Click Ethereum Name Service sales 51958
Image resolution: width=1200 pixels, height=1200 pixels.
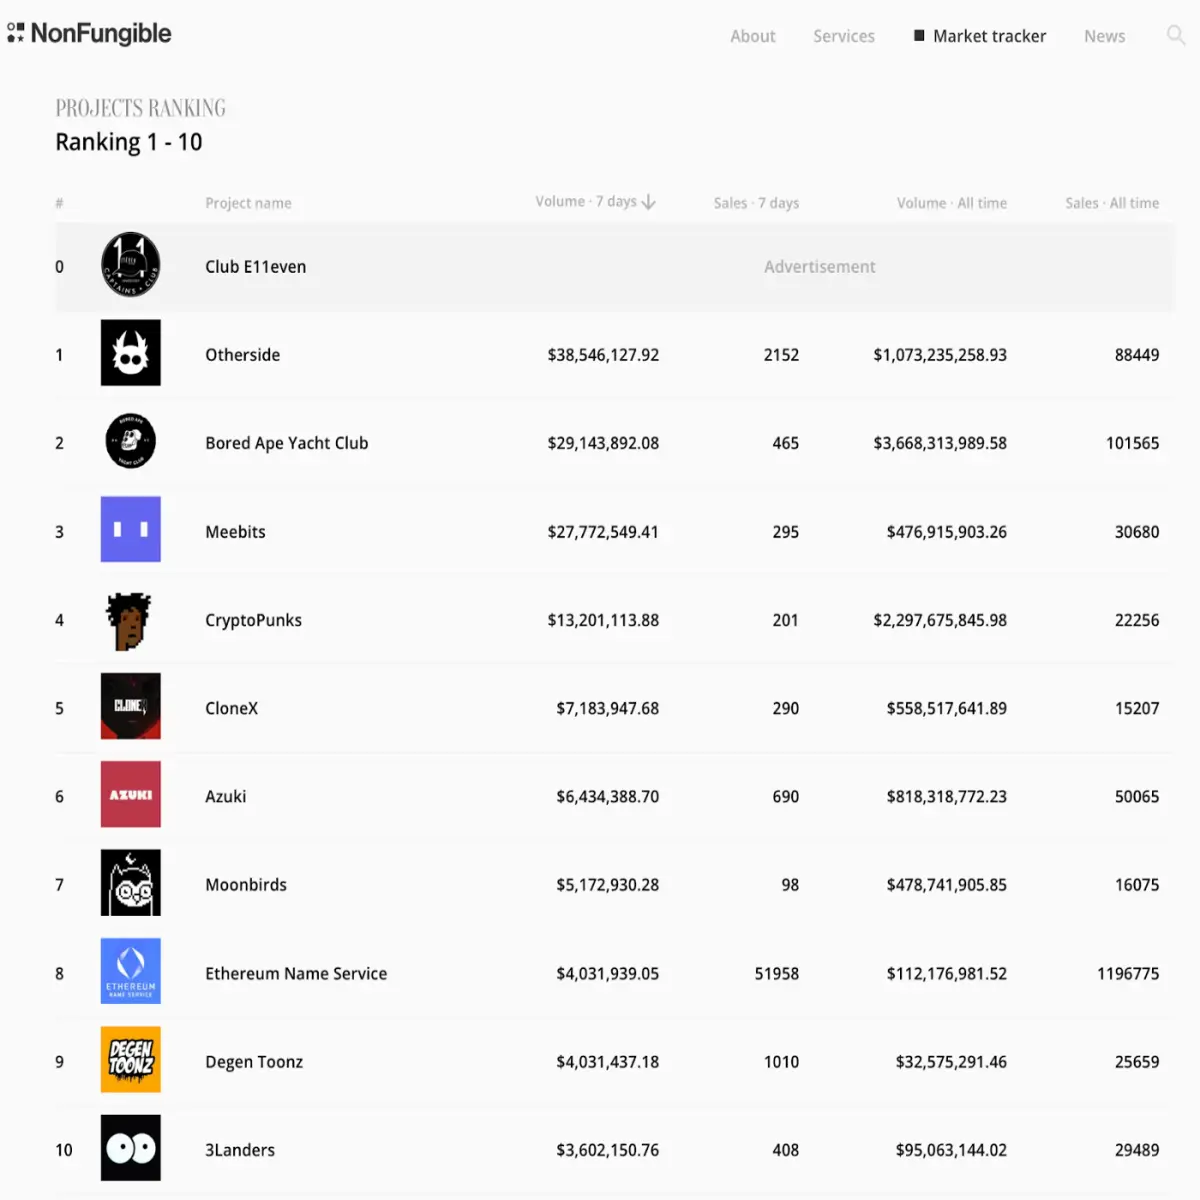(777, 974)
